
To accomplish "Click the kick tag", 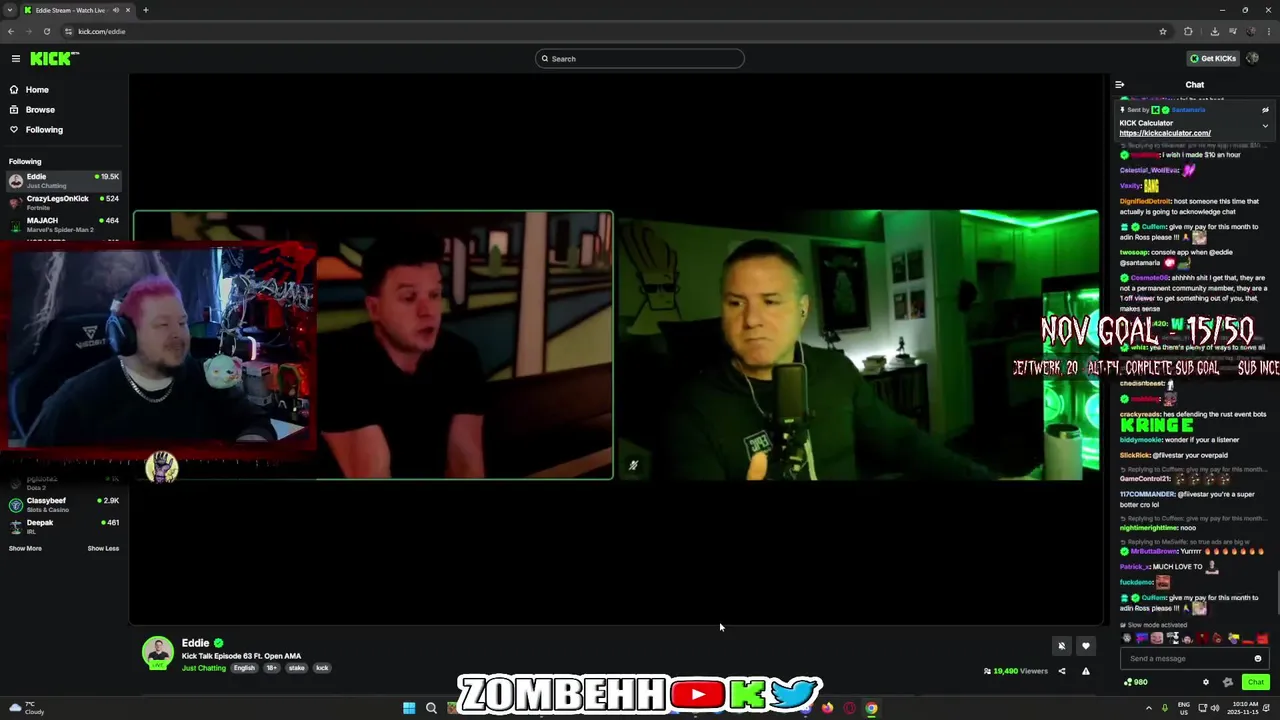I will pos(322,668).
